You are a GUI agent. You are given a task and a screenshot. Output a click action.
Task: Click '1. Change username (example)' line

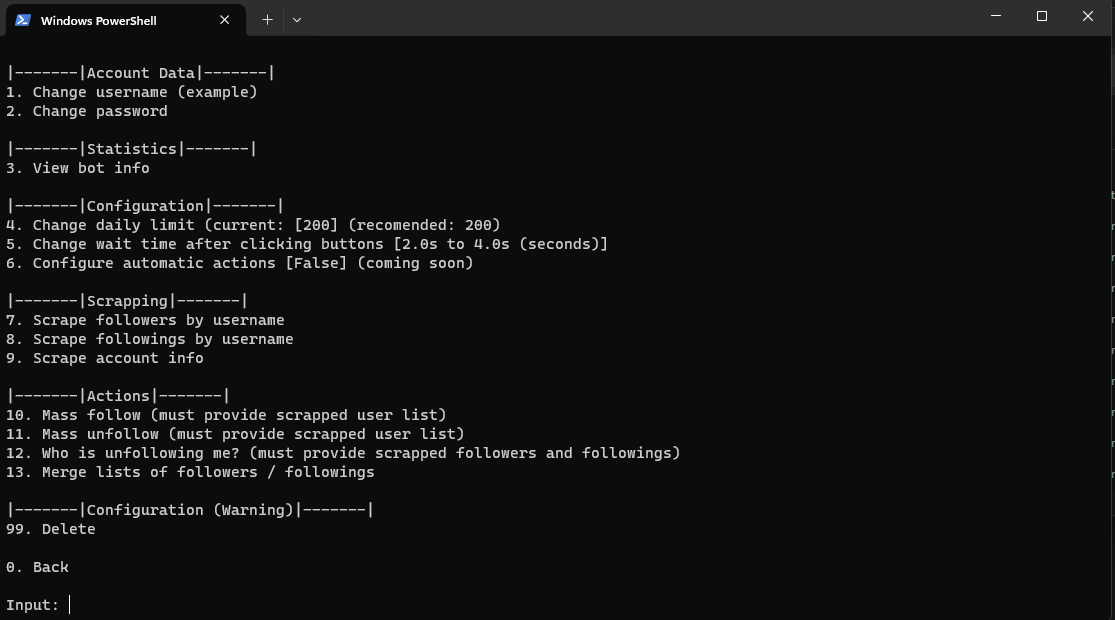[x=132, y=92]
